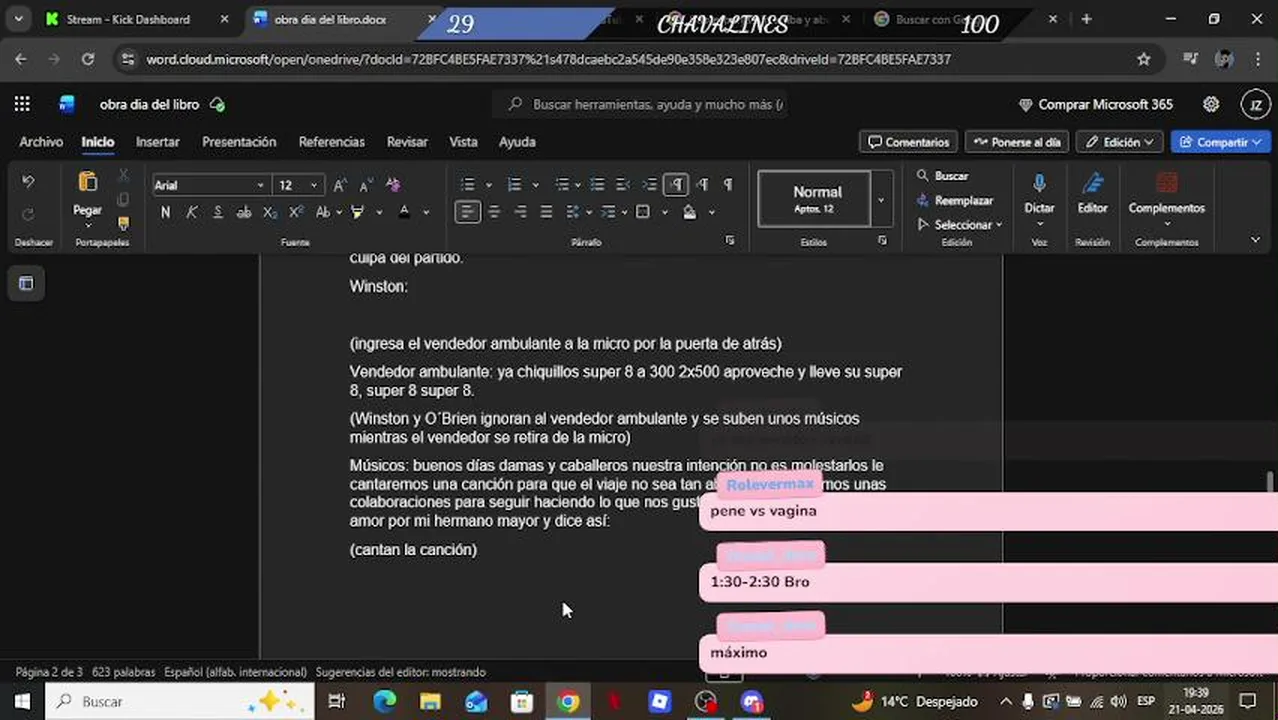The width and height of the screenshot is (1278, 720).
Task: Open the Seleccionar dropdown
Action: 959,224
